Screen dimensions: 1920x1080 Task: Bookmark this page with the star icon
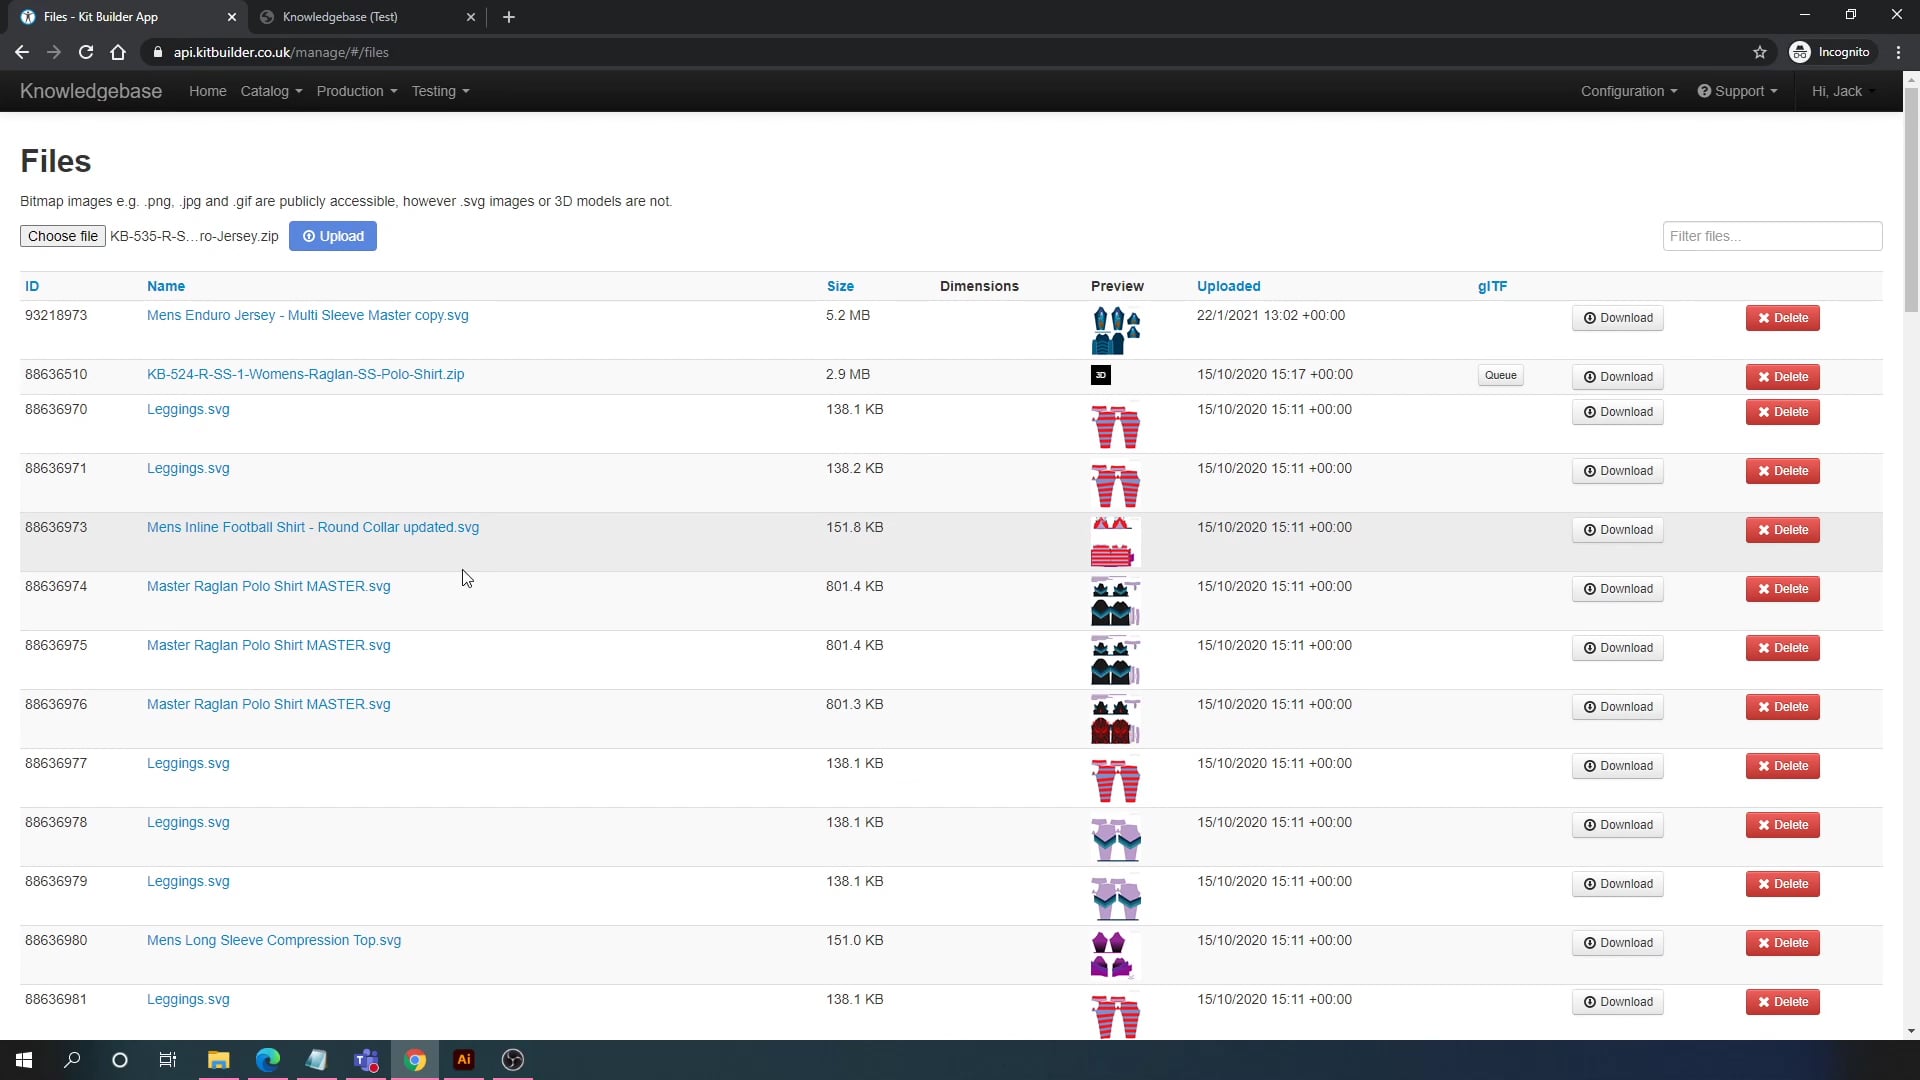click(1760, 52)
